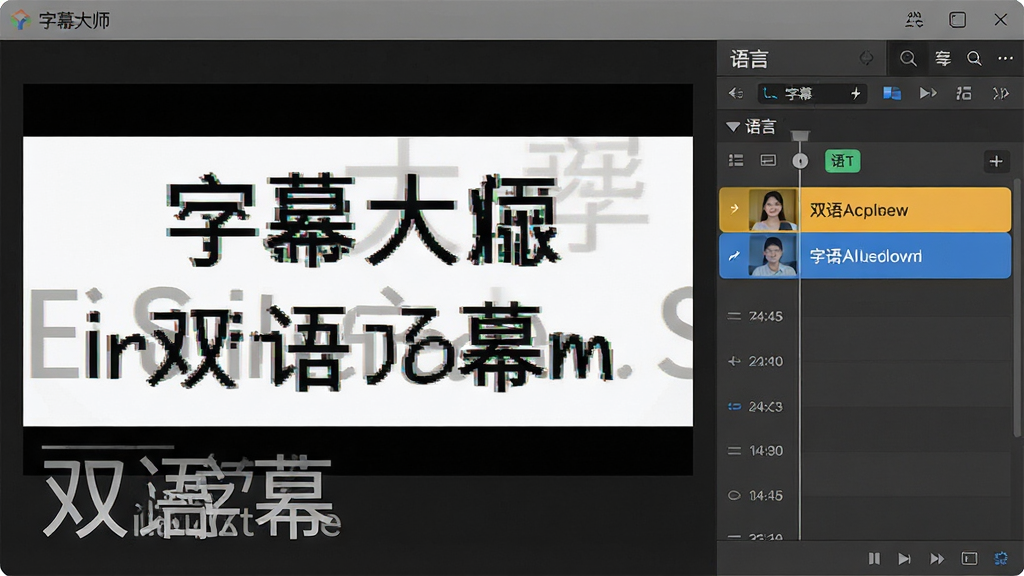Click the 字幕大师 app logo in title bar
This screenshot has width=1024, height=576.
(x=20, y=20)
